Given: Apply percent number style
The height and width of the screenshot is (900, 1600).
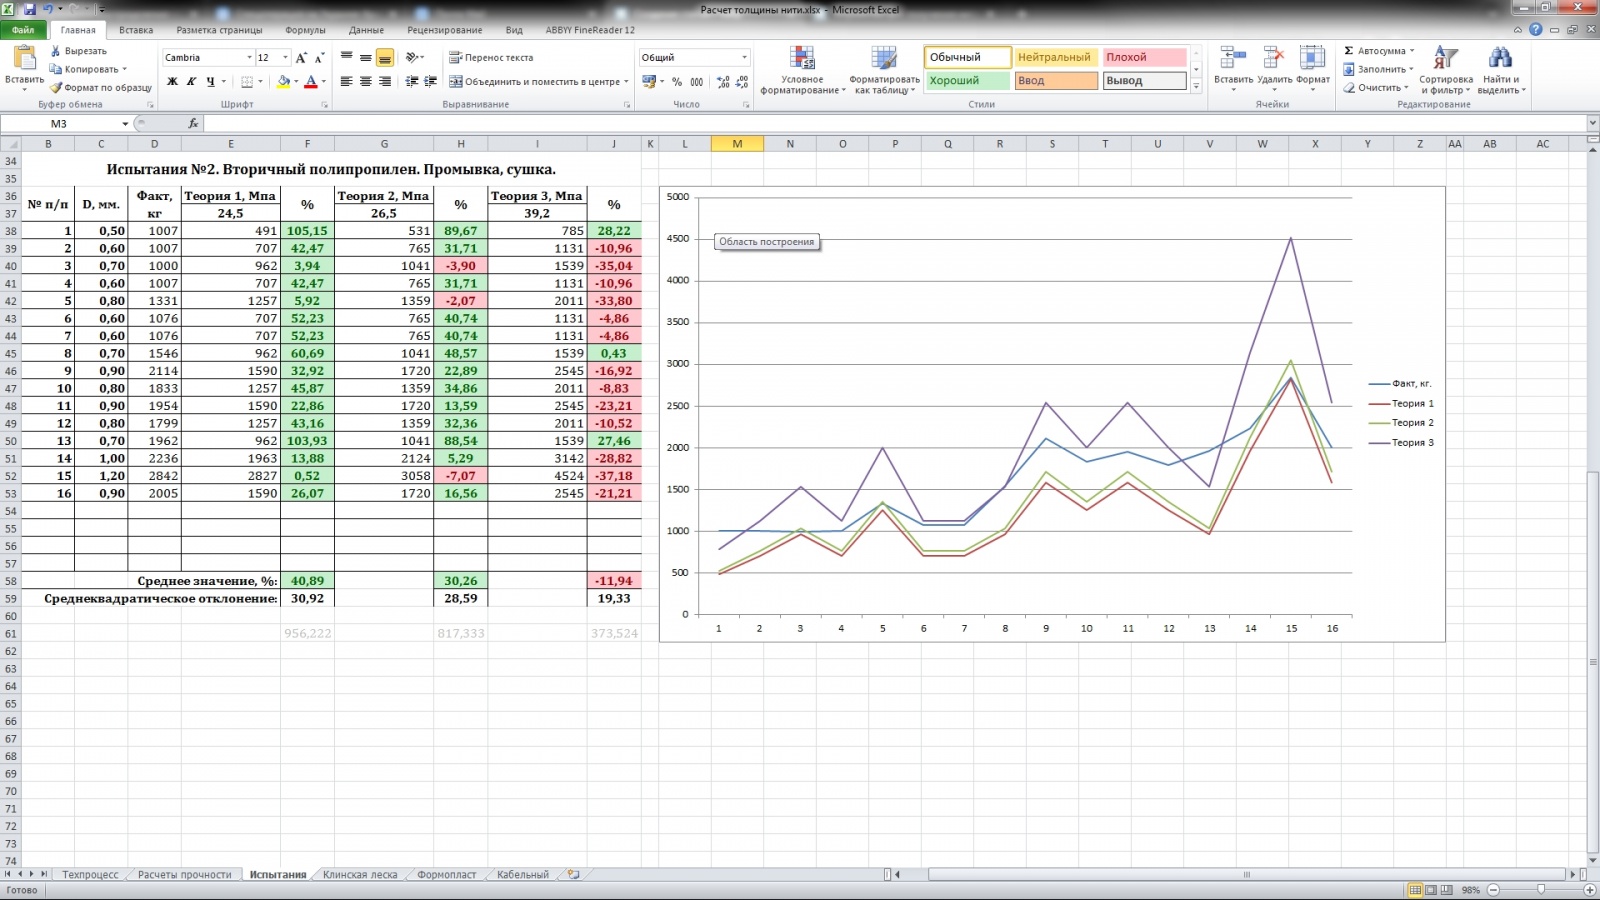Looking at the screenshot, I should pyautogui.click(x=677, y=82).
